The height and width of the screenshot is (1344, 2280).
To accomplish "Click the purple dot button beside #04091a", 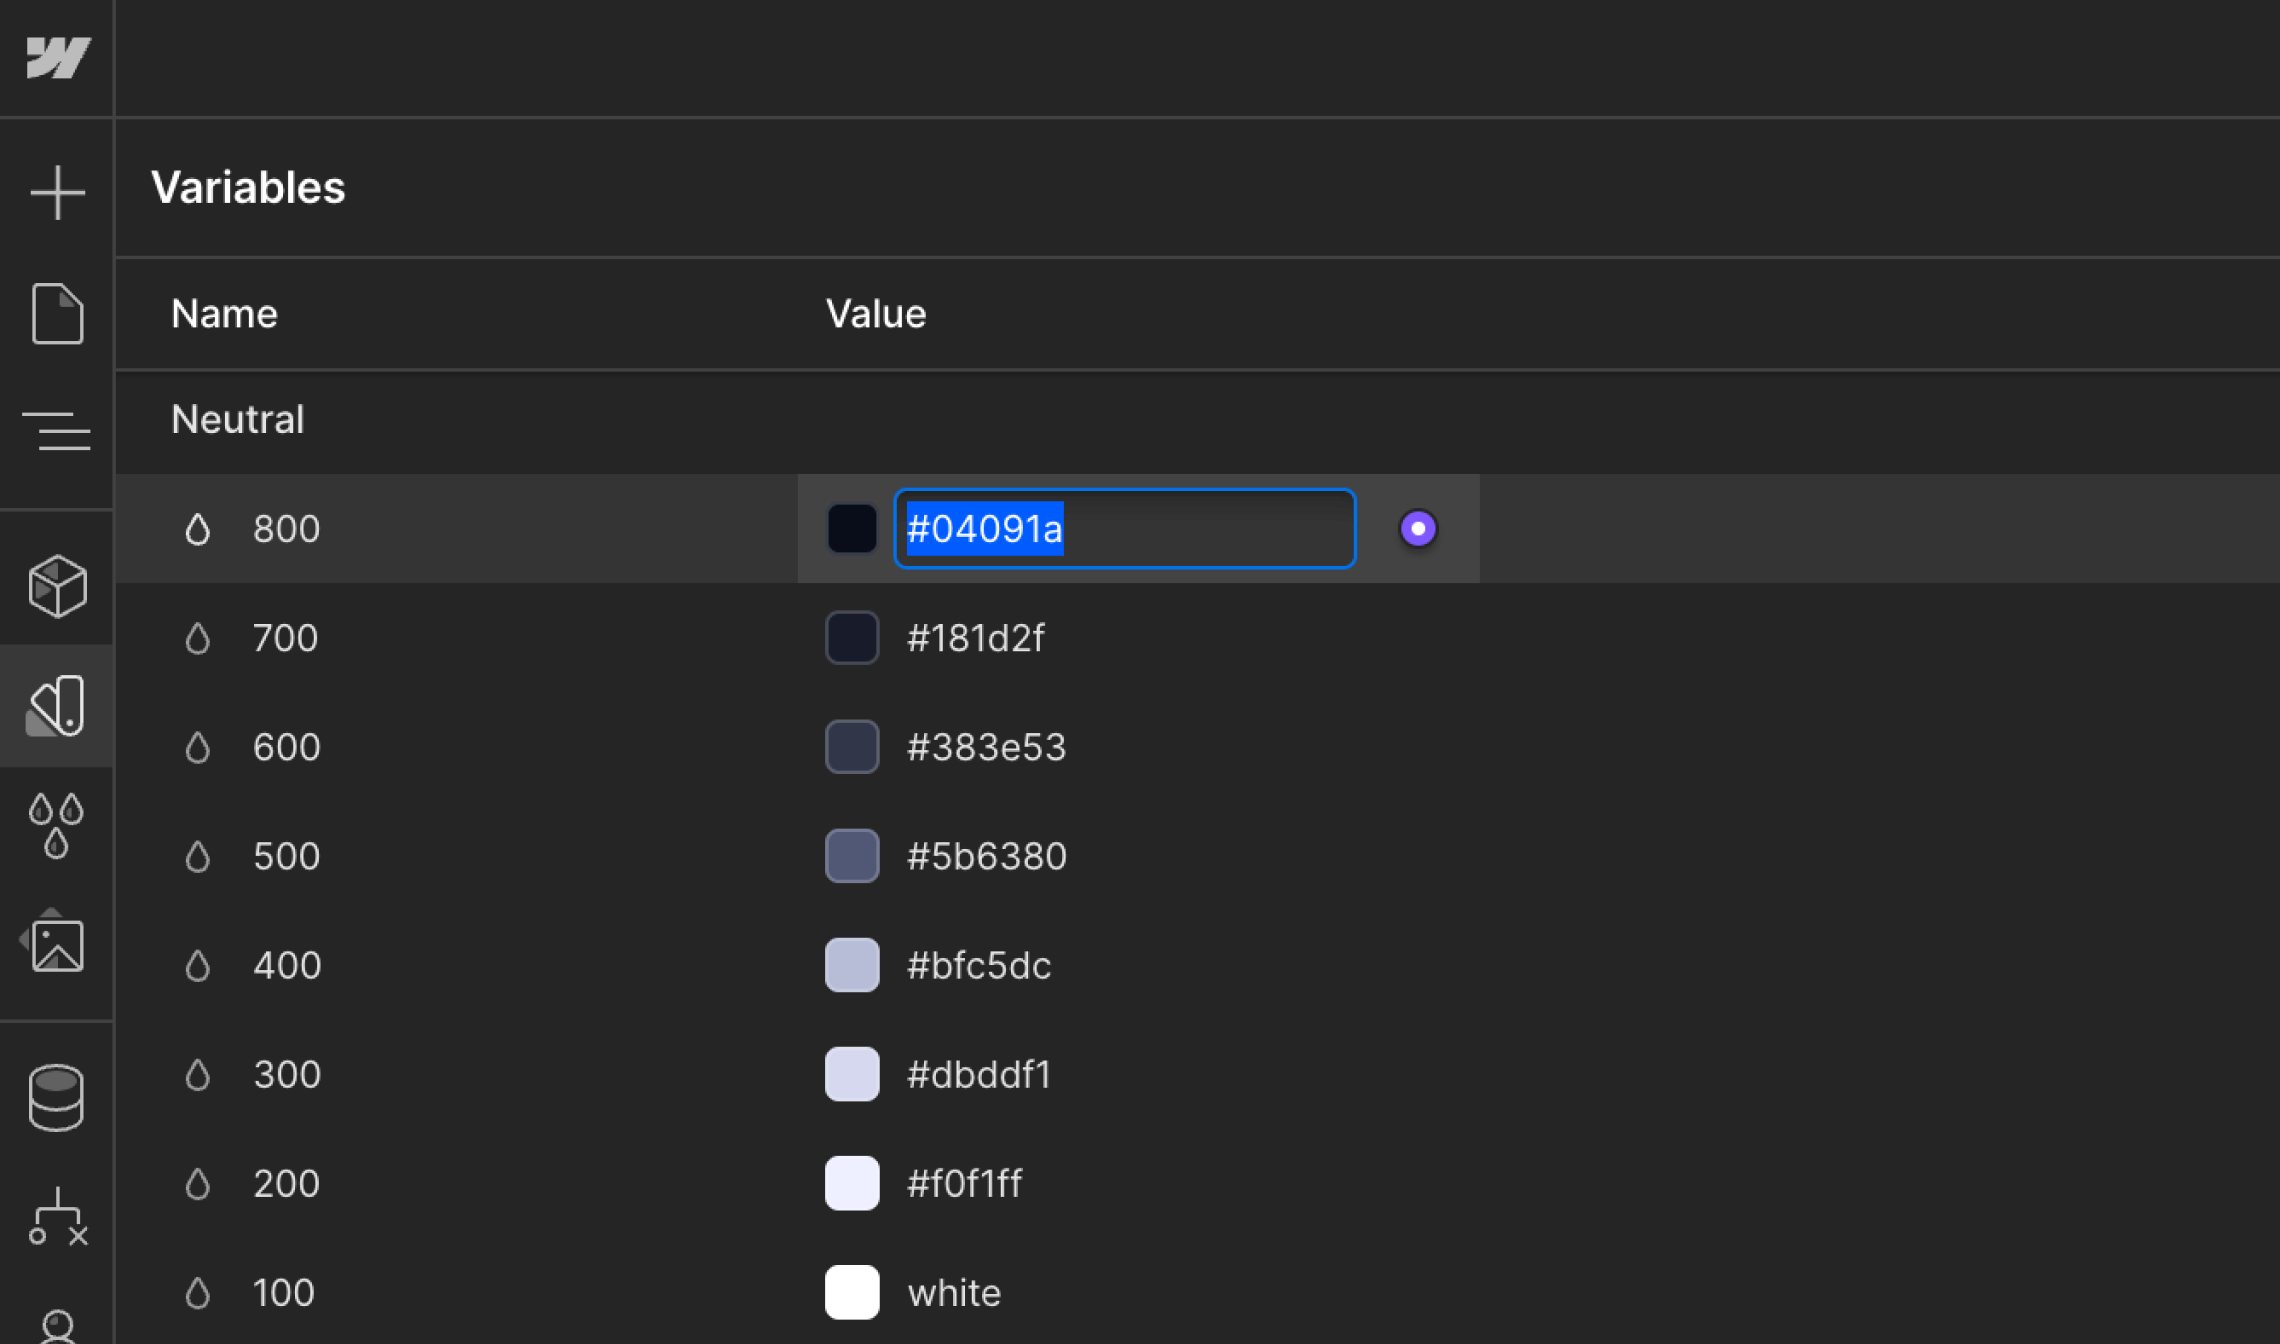I will pyautogui.click(x=1418, y=528).
